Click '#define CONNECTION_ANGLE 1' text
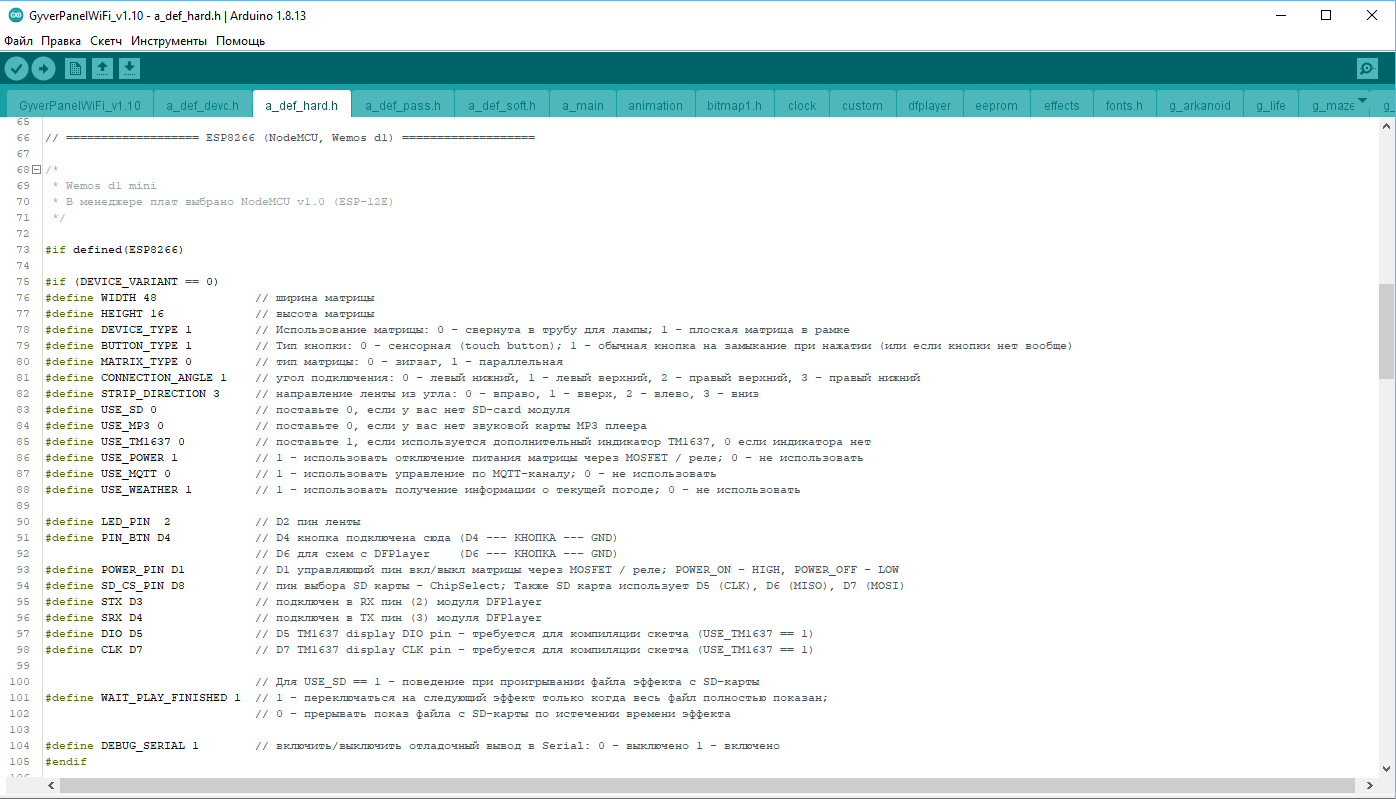 [x=136, y=378]
